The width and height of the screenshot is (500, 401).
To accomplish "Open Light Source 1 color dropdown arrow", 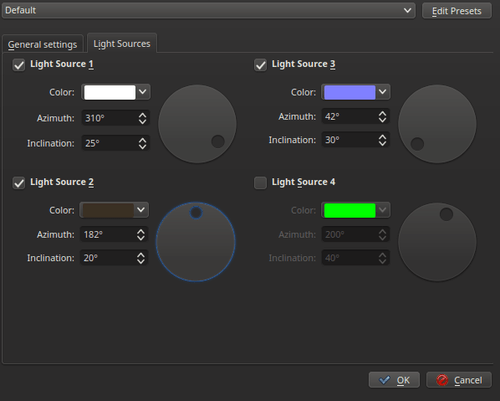I will [143, 92].
